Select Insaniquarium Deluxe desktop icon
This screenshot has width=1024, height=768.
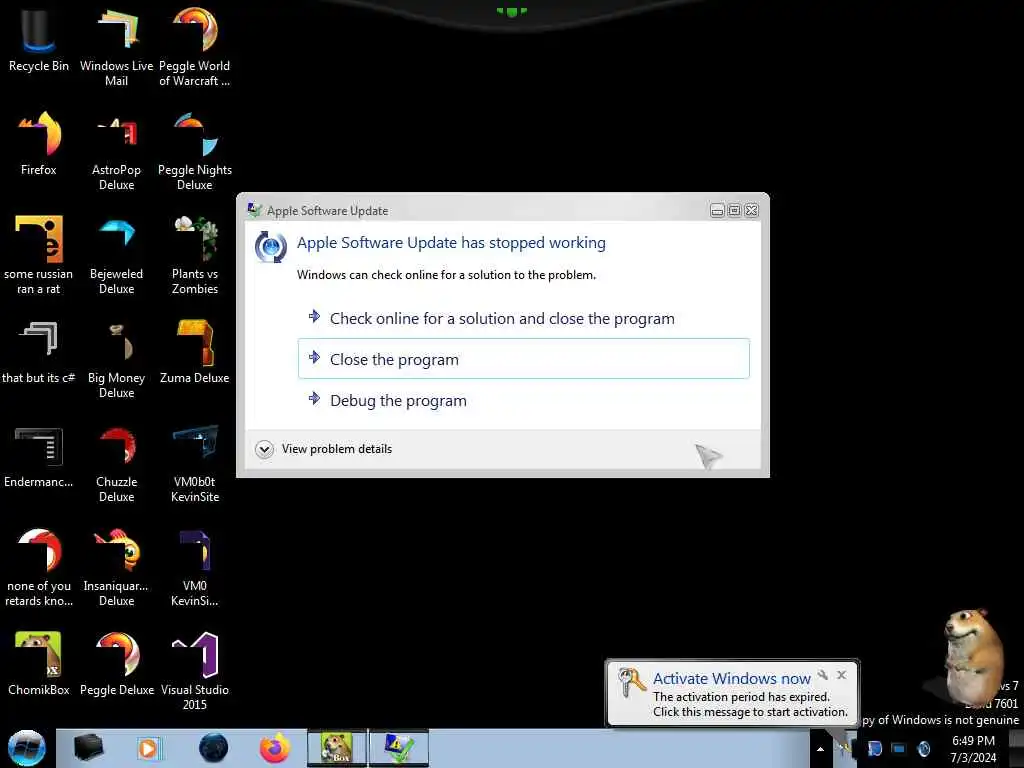pyautogui.click(x=116, y=567)
